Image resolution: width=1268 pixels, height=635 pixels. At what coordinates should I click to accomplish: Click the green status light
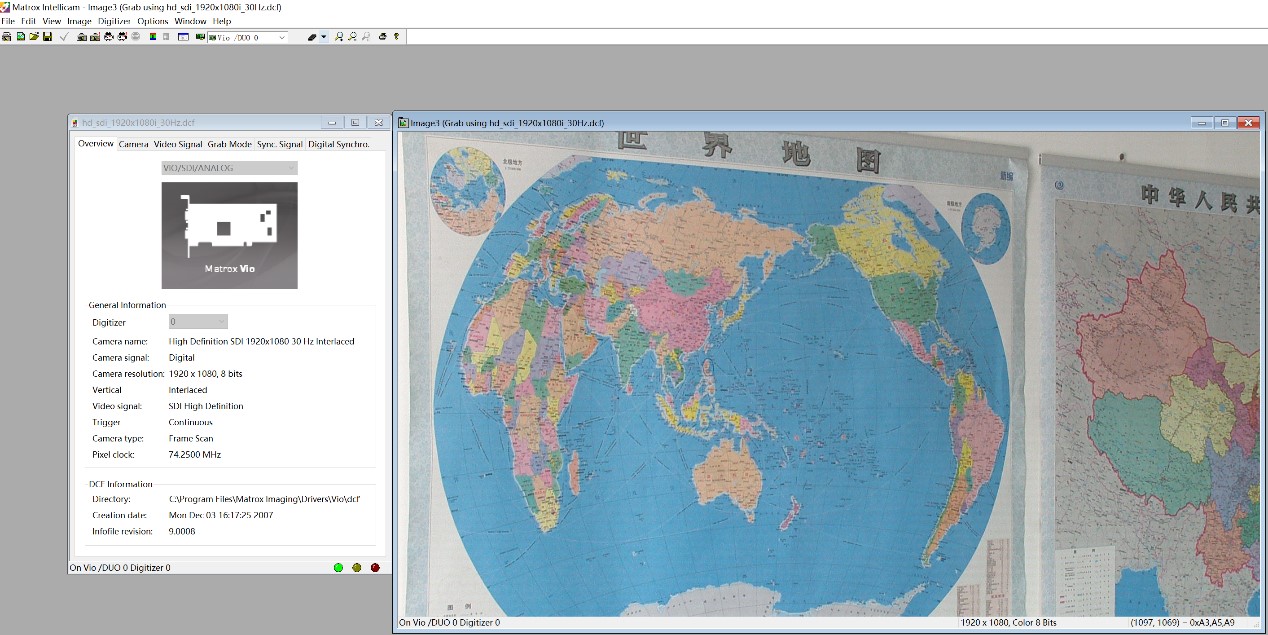(x=338, y=567)
